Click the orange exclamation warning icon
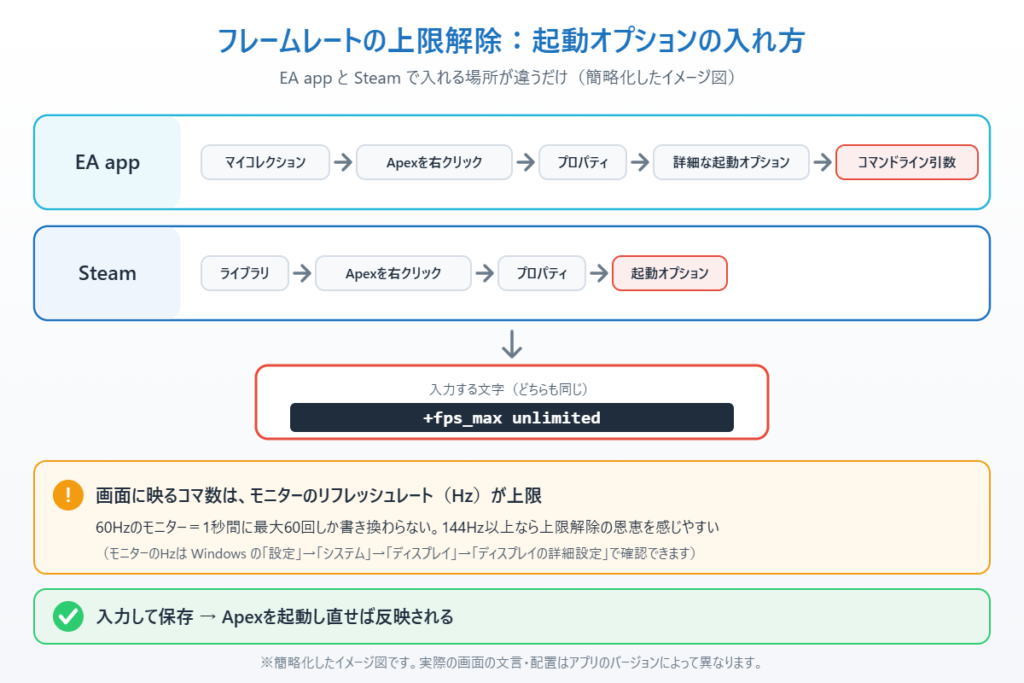Viewport: 1024px width, 683px height. (68, 495)
